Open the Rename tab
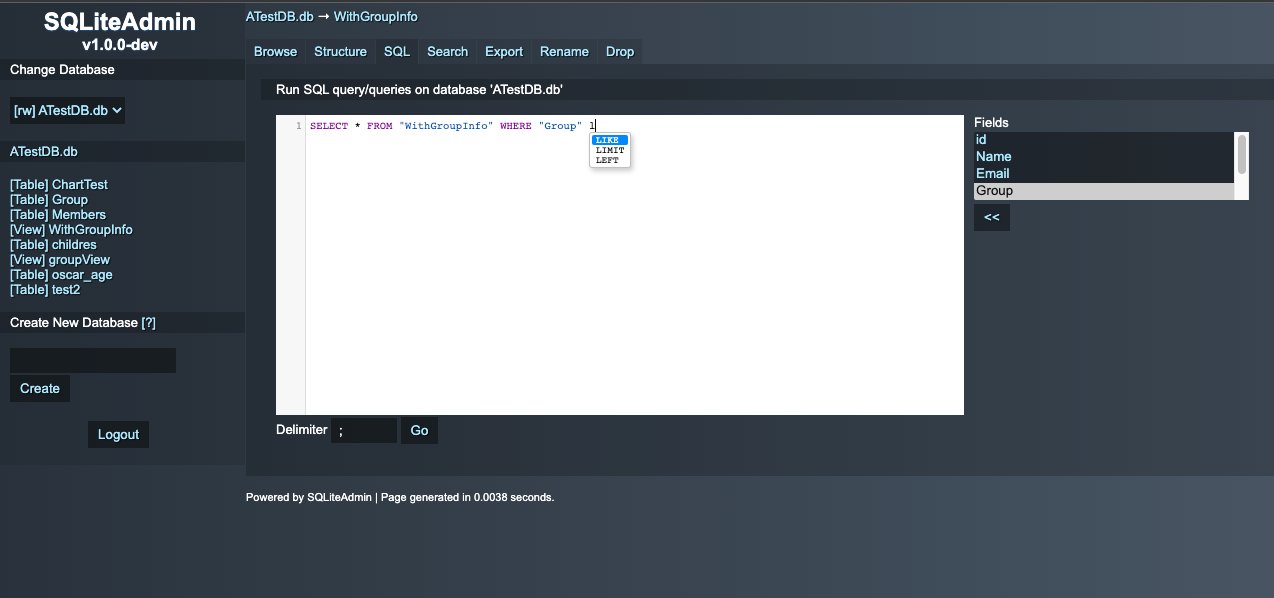The image size is (1274, 598). [x=564, y=51]
